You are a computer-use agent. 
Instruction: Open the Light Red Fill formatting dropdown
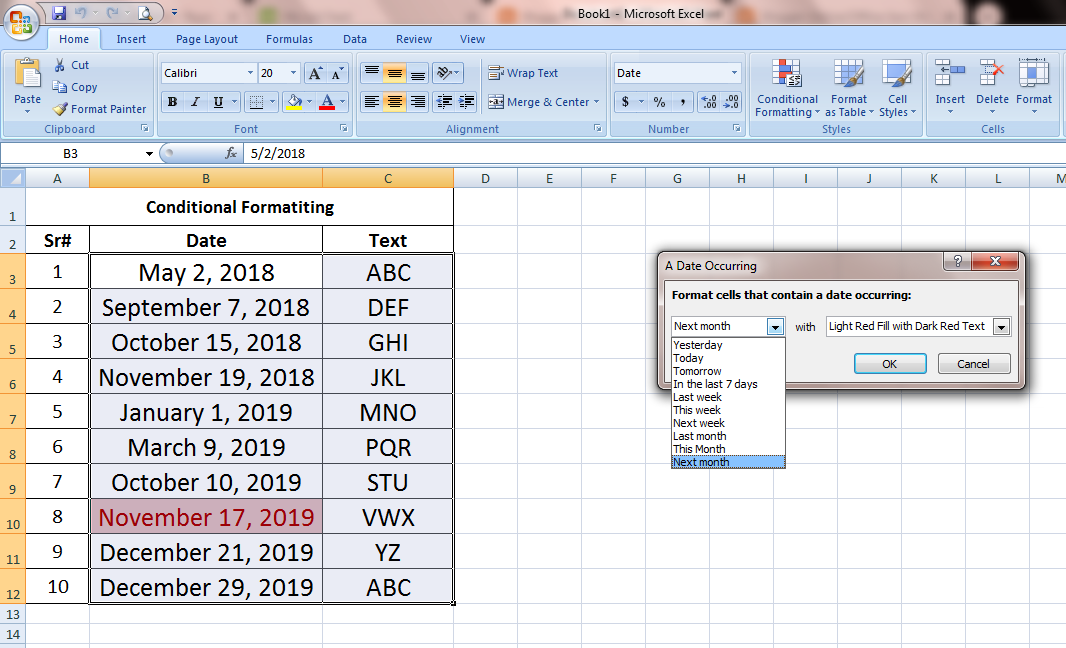tap(1002, 326)
